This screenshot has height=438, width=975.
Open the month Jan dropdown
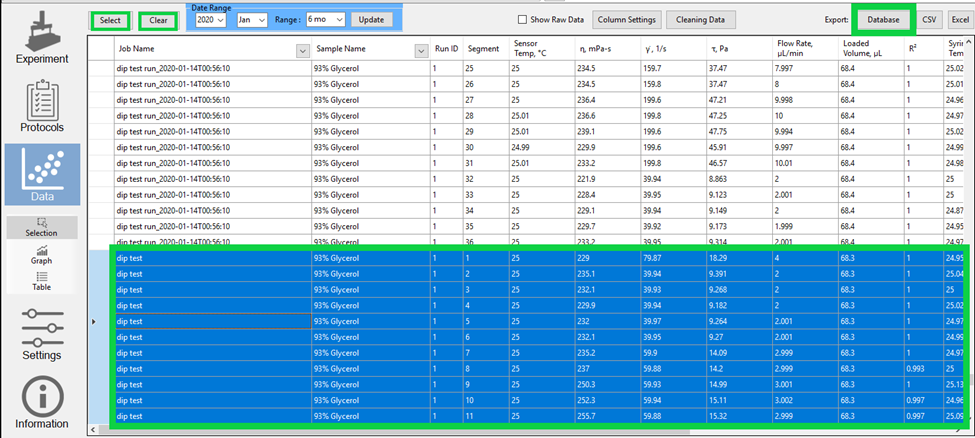tap(252, 20)
